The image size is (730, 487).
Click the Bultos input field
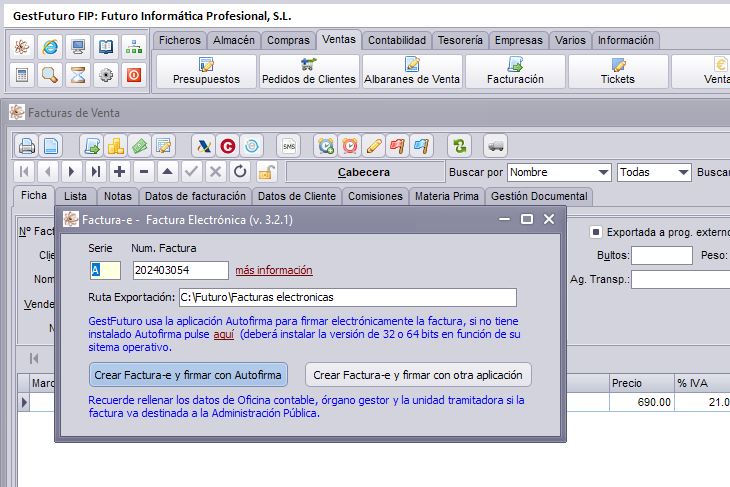pos(662,255)
